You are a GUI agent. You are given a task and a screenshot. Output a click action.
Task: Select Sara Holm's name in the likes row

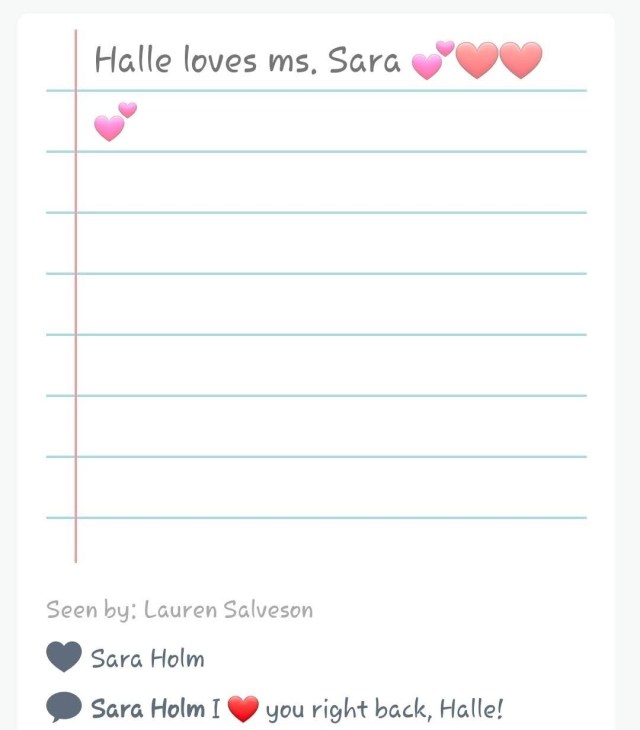pyautogui.click(x=147, y=659)
